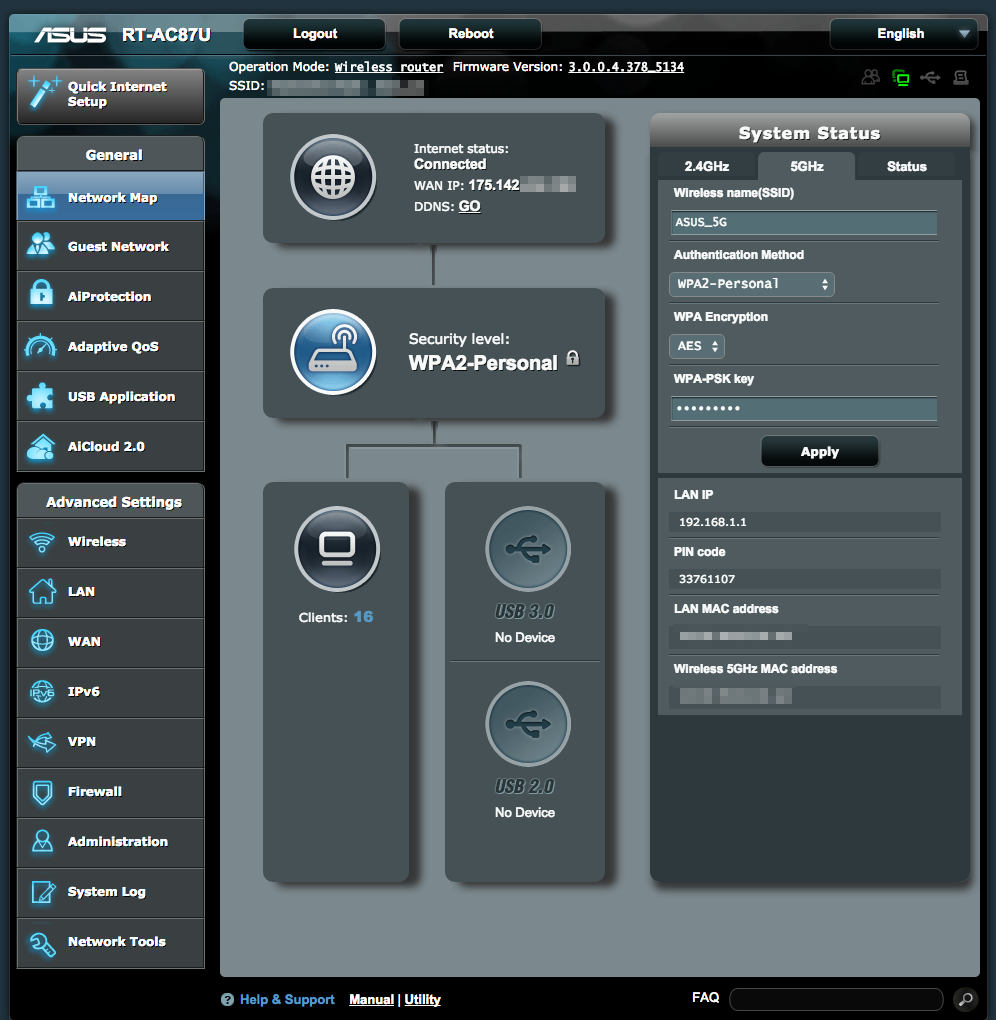Switch to the Status tab
This screenshot has width=996, height=1020.
click(x=906, y=167)
